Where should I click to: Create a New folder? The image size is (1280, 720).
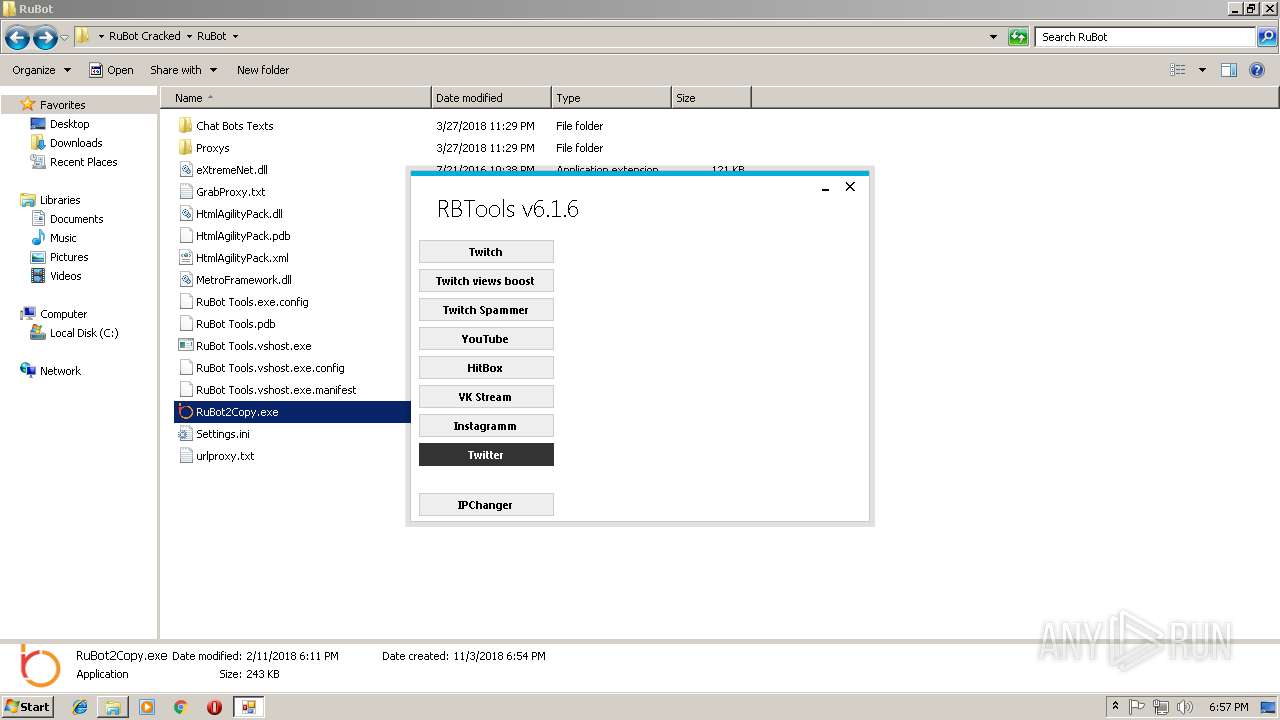263,70
